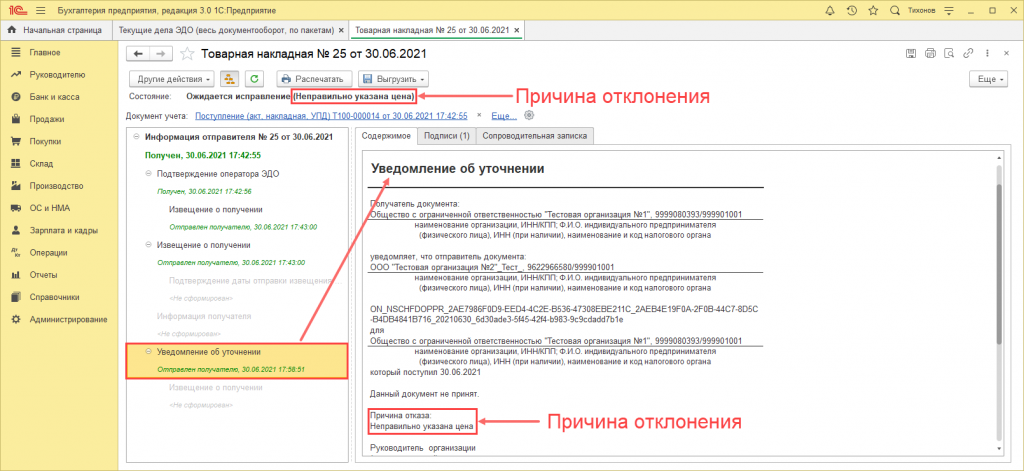The width and height of the screenshot is (1024, 471).
Task: Open the Банк и касса section
Action: pos(54,97)
